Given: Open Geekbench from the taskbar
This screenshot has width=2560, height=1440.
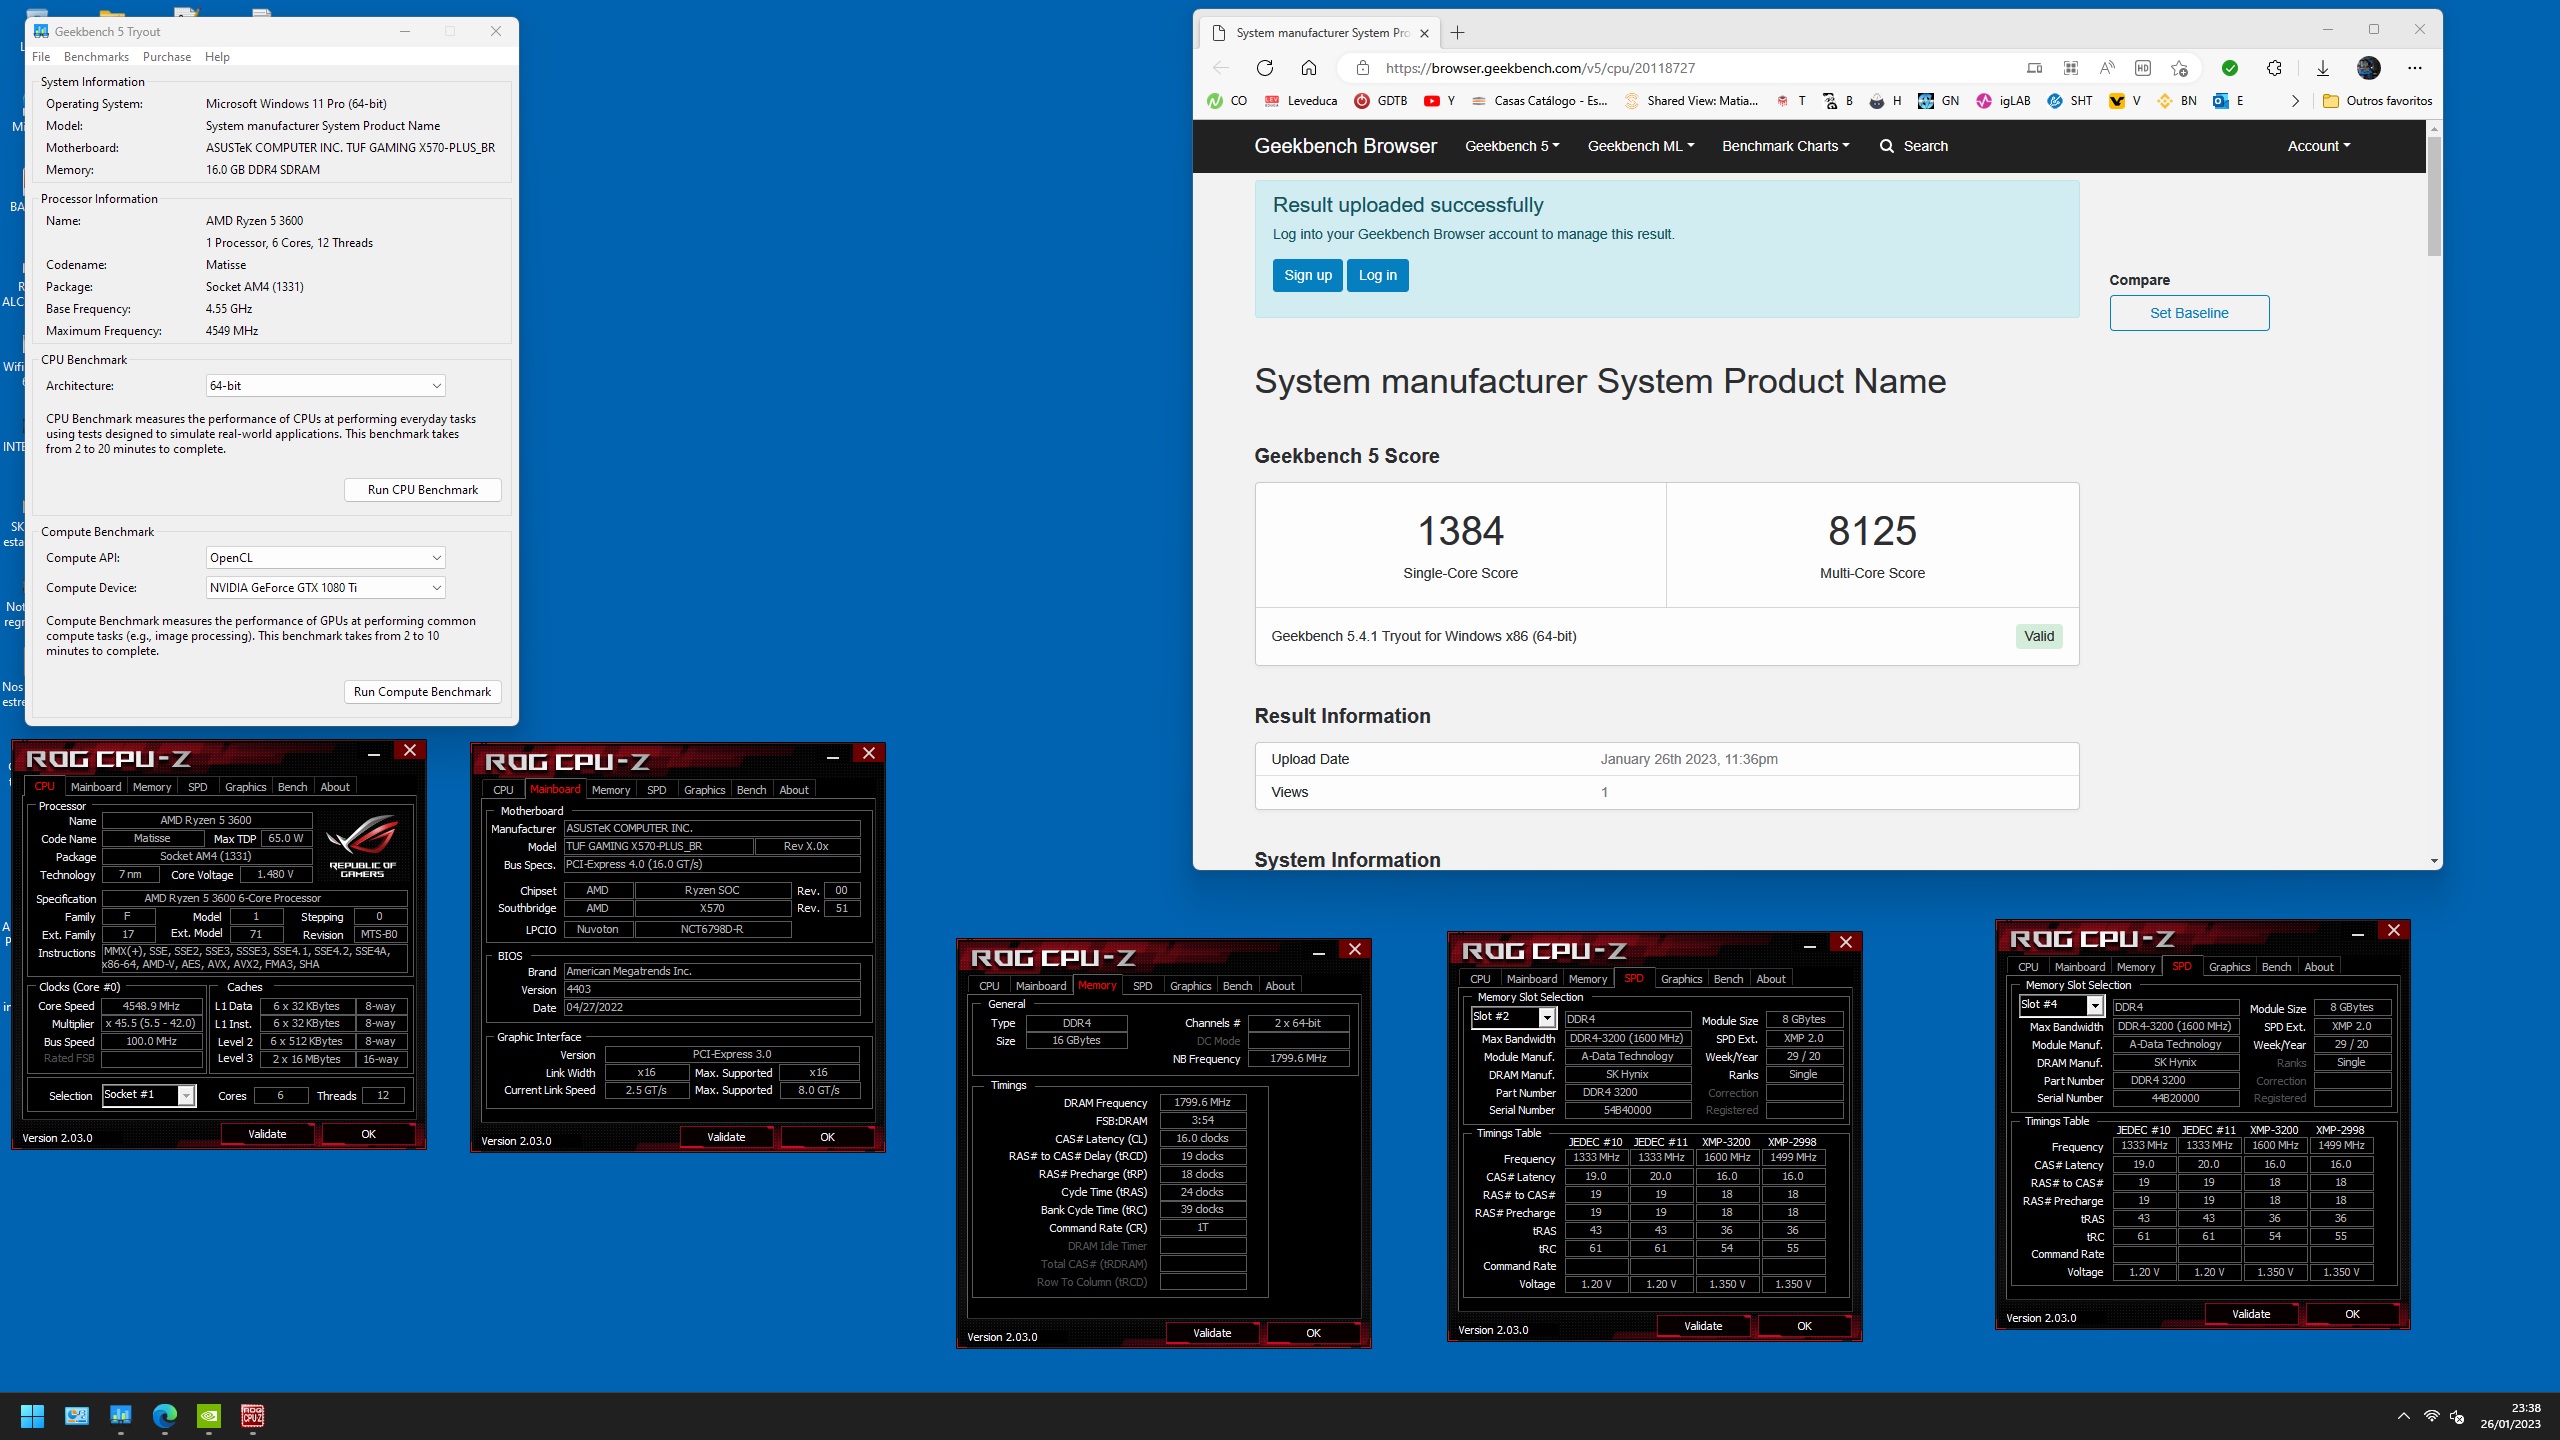Looking at the screenshot, I should click(x=120, y=1416).
